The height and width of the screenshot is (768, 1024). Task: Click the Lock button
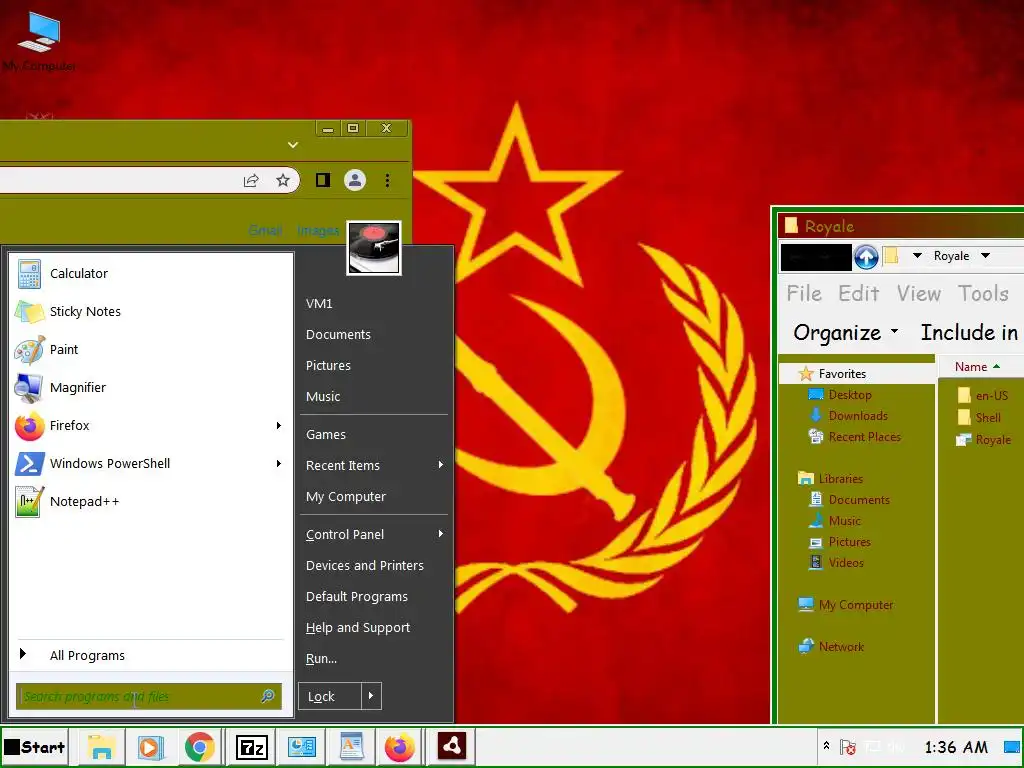tap(330, 696)
